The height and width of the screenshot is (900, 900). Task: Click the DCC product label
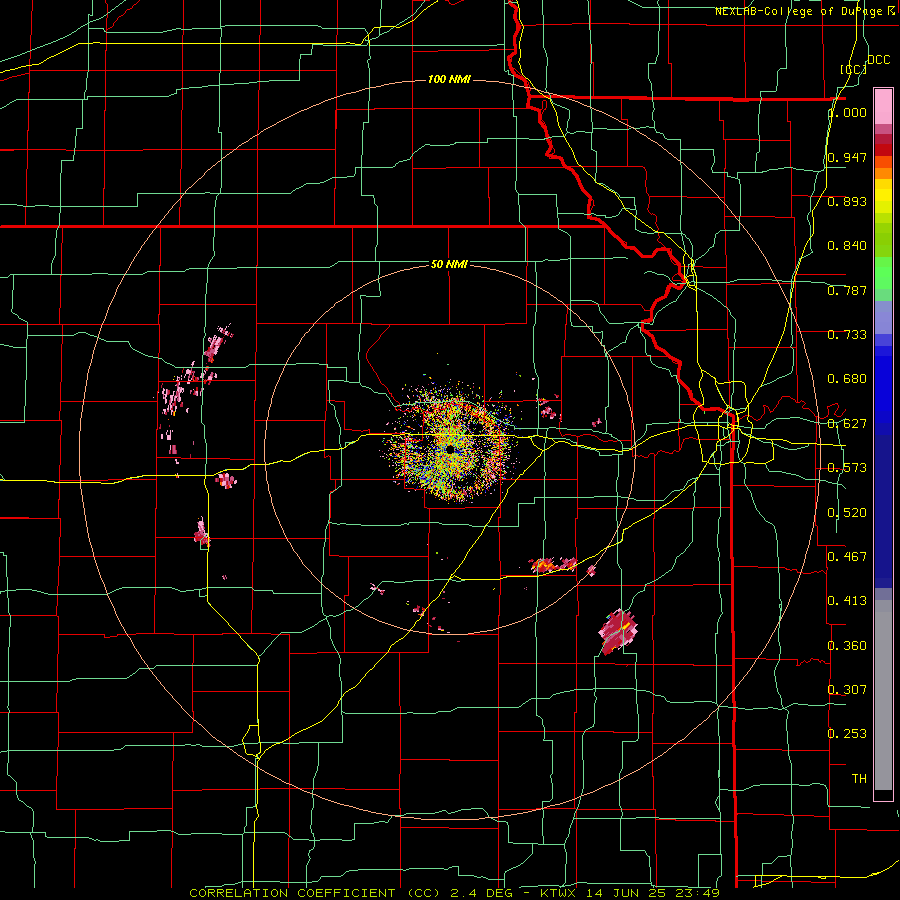[x=878, y=59]
